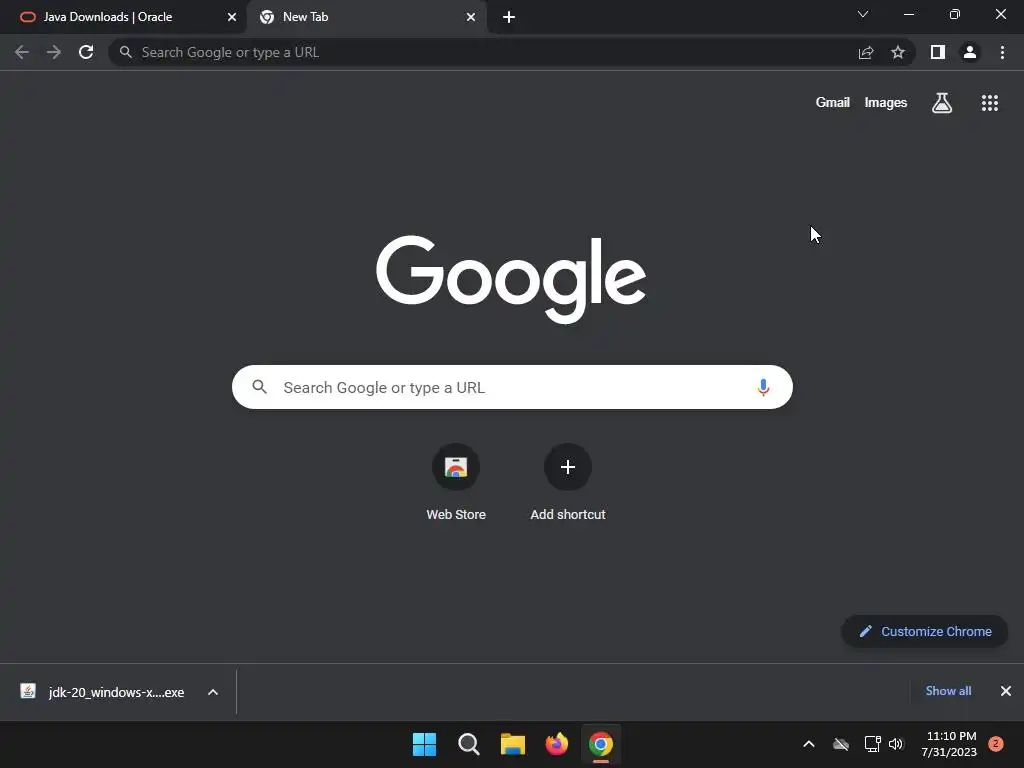Open OneDrive tray icon
This screenshot has width=1024, height=768.
(x=841, y=744)
